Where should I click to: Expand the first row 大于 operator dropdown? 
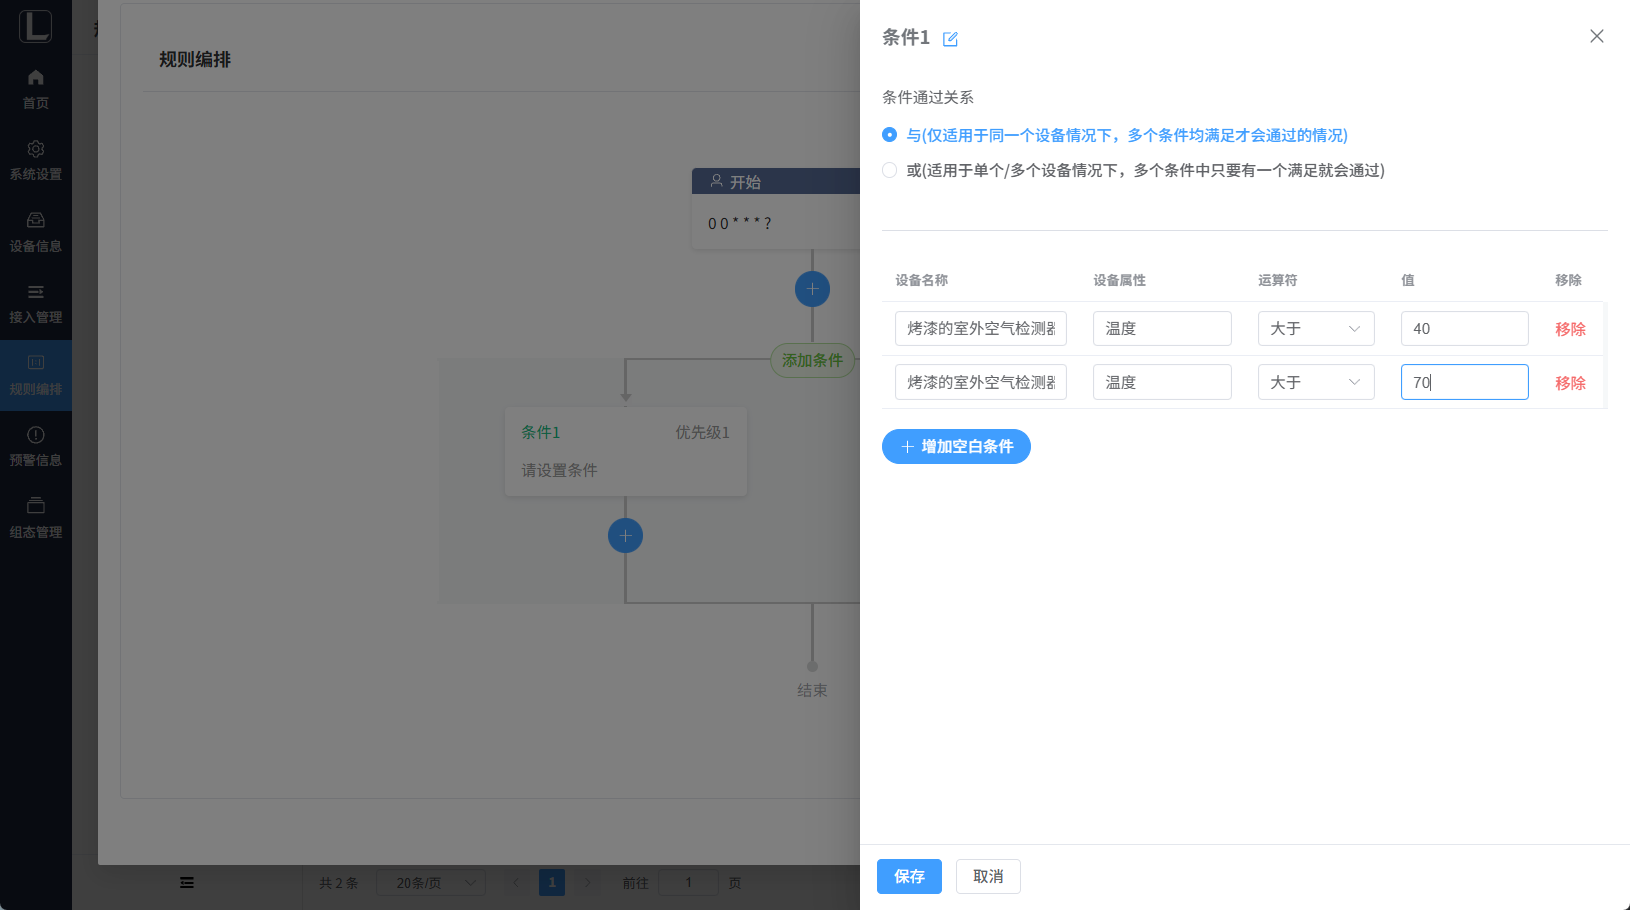click(x=1315, y=329)
